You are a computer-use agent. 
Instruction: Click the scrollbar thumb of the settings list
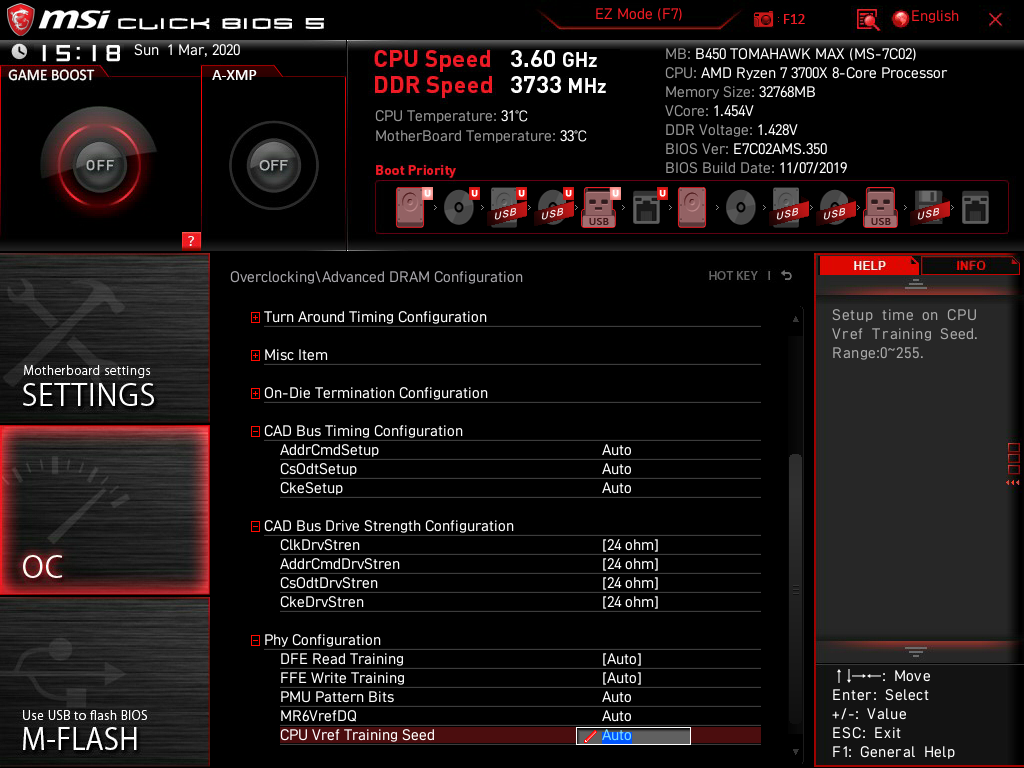click(795, 588)
